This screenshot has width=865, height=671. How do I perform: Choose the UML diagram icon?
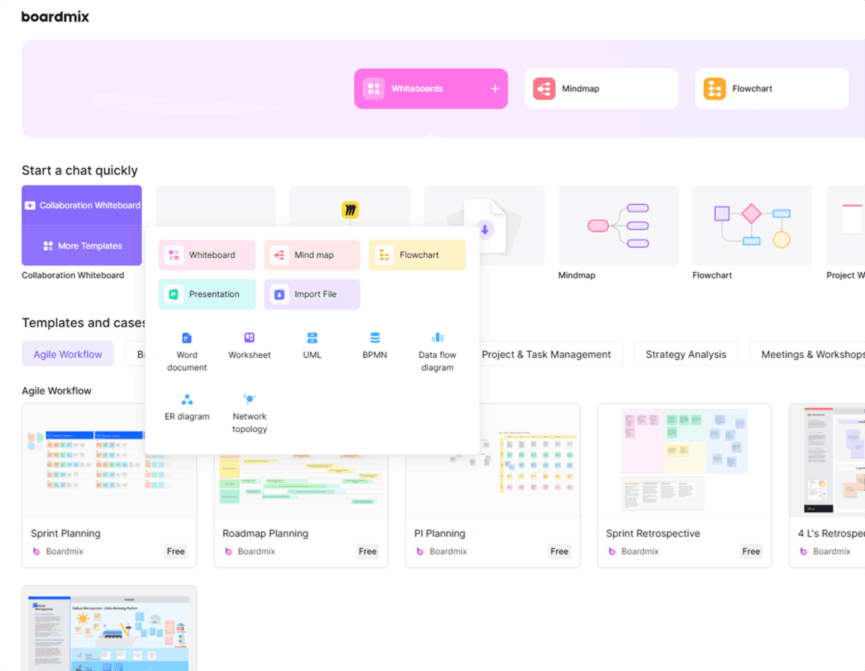click(x=312, y=339)
